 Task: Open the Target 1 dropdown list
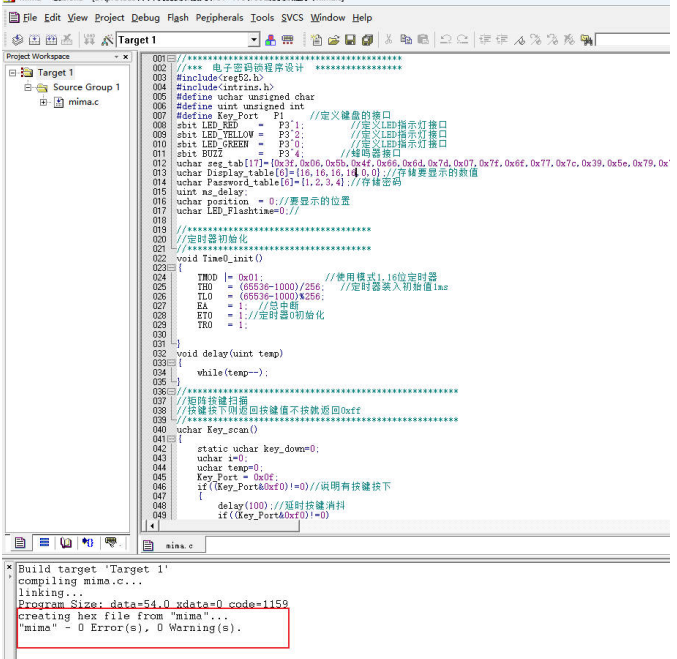coord(254,40)
